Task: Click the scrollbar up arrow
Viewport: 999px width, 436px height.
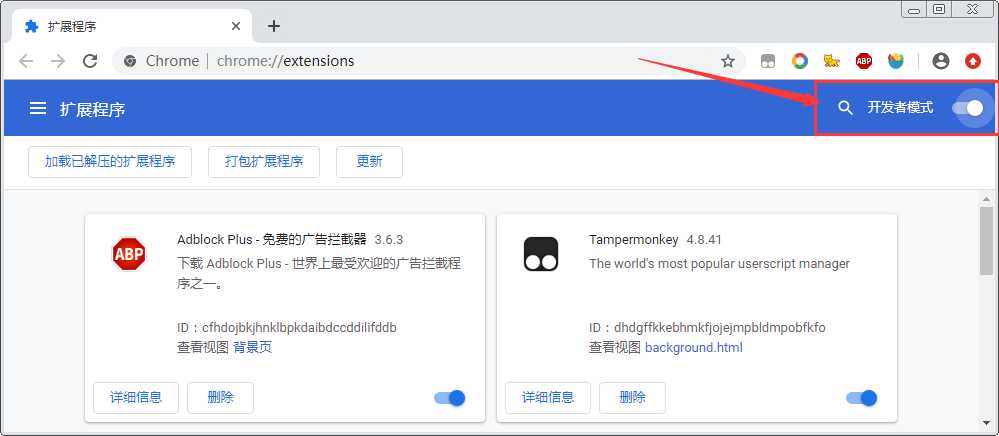Action: coord(986,198)
